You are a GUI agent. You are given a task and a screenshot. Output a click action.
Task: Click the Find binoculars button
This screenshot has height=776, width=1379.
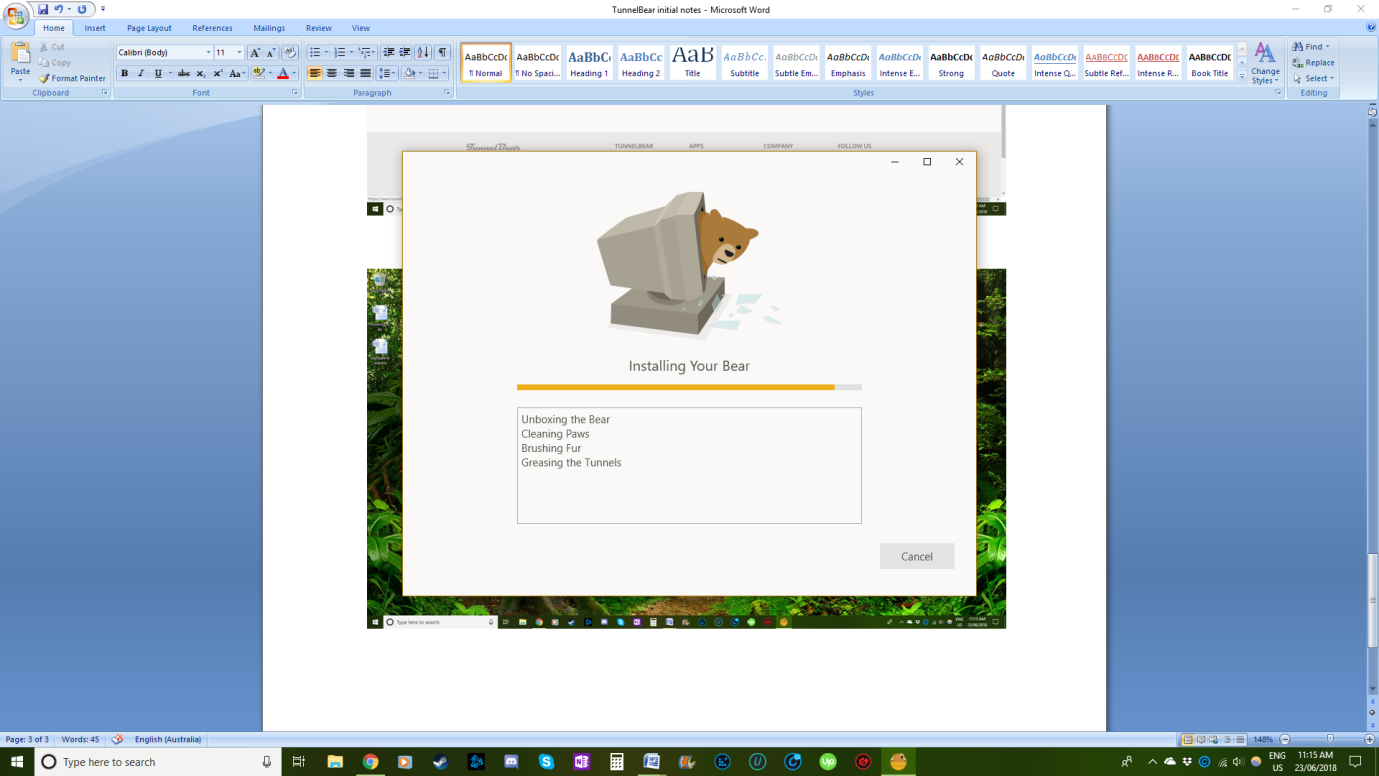pos(1311,47)
